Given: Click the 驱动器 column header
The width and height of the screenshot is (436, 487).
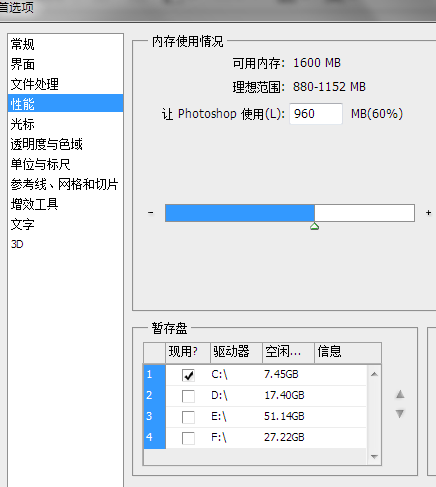Looking at the screenshot, I should coord(236,352).
